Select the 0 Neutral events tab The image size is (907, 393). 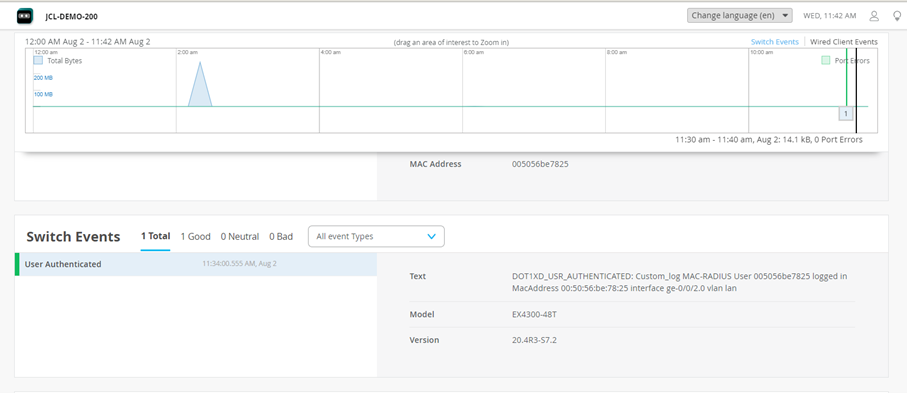pos(240,236)
